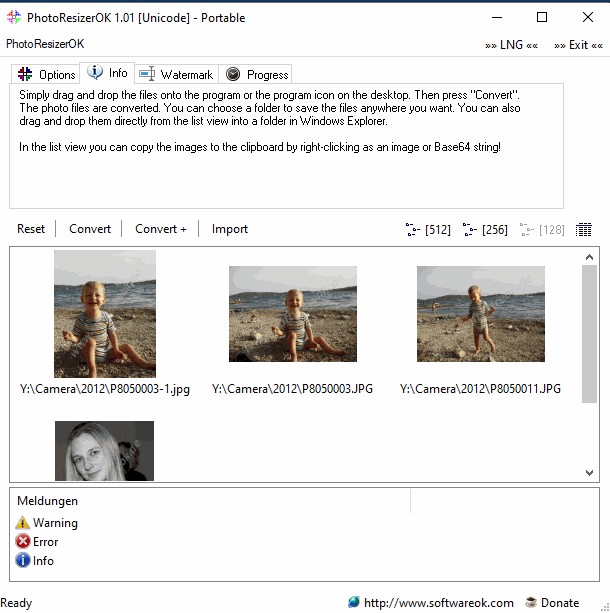Maximize the PhotoResizerOK window
610x613 pixels.
542,17
